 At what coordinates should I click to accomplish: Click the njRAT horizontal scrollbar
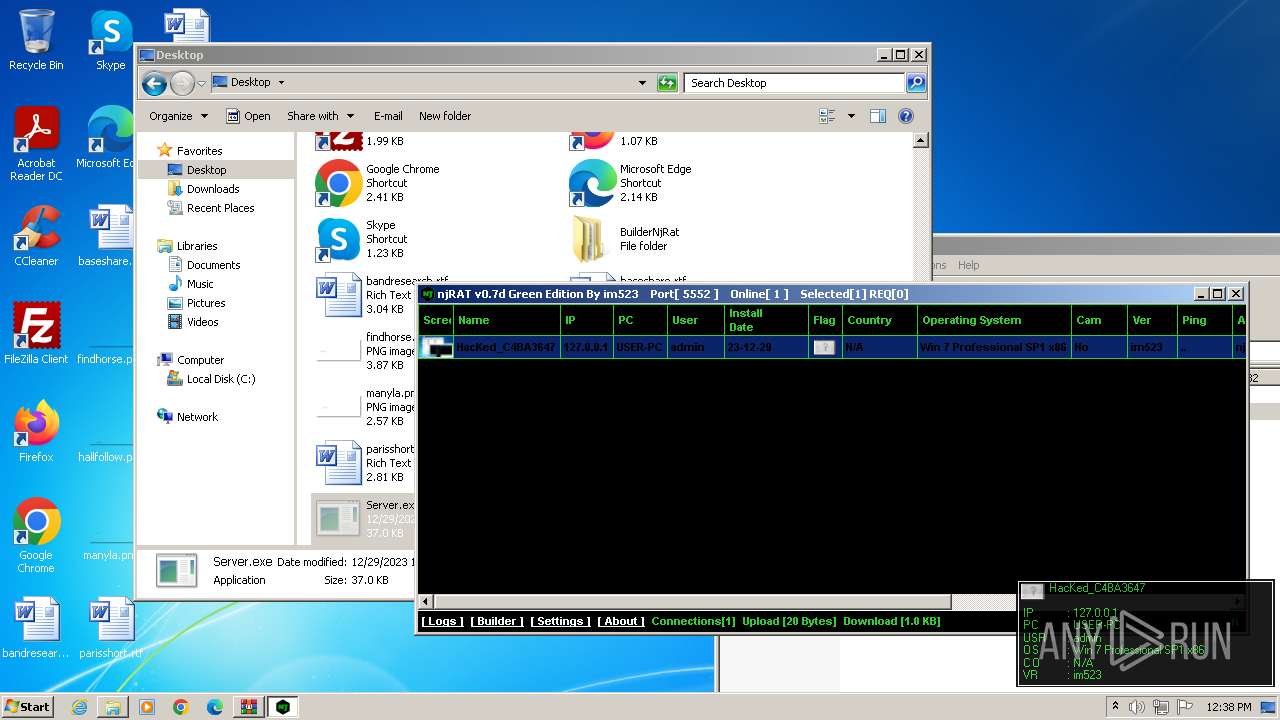(x=691, y=601)
